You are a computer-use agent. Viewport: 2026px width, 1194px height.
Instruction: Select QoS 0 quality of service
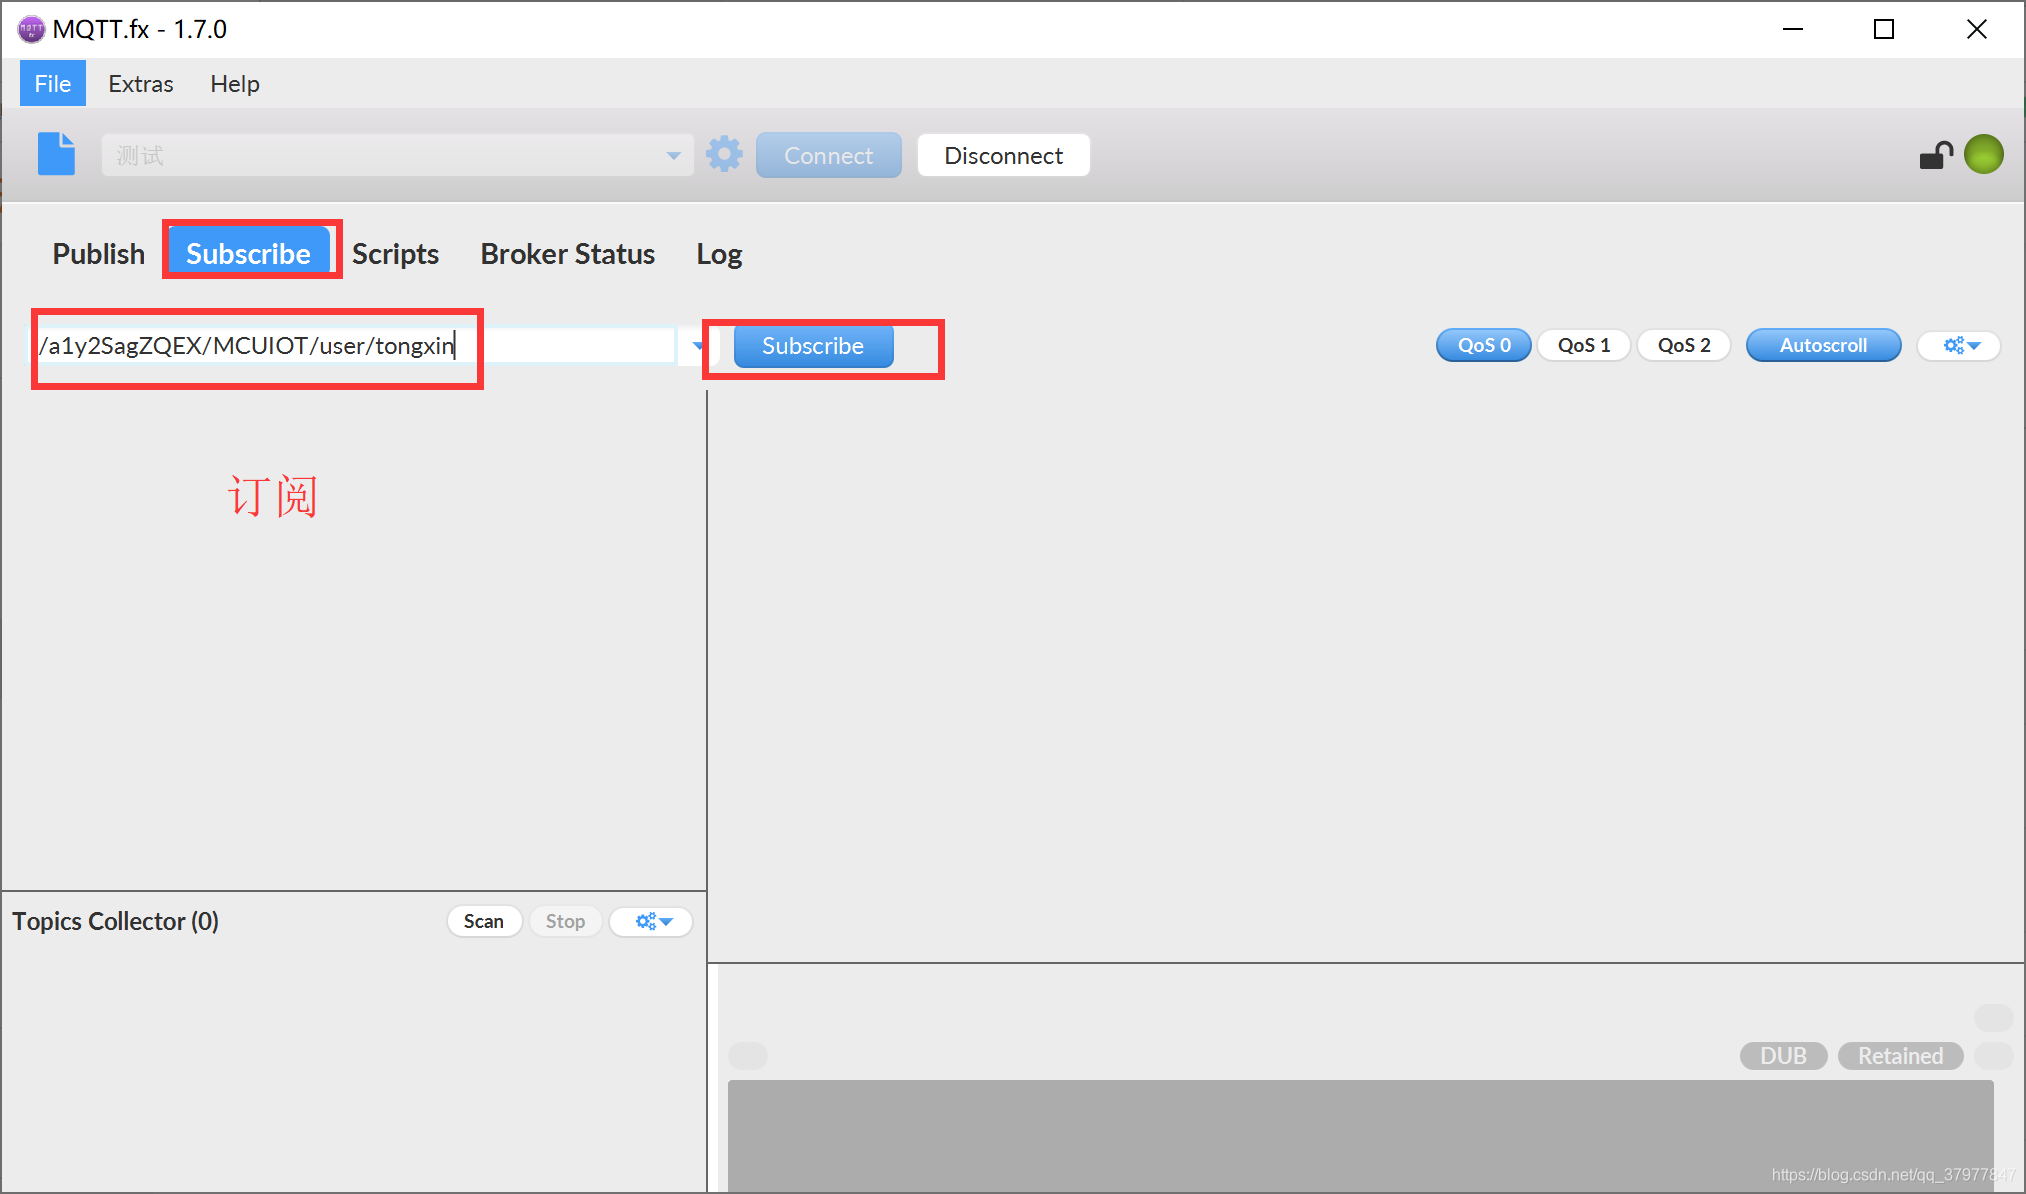click(x=1485, y=345)
